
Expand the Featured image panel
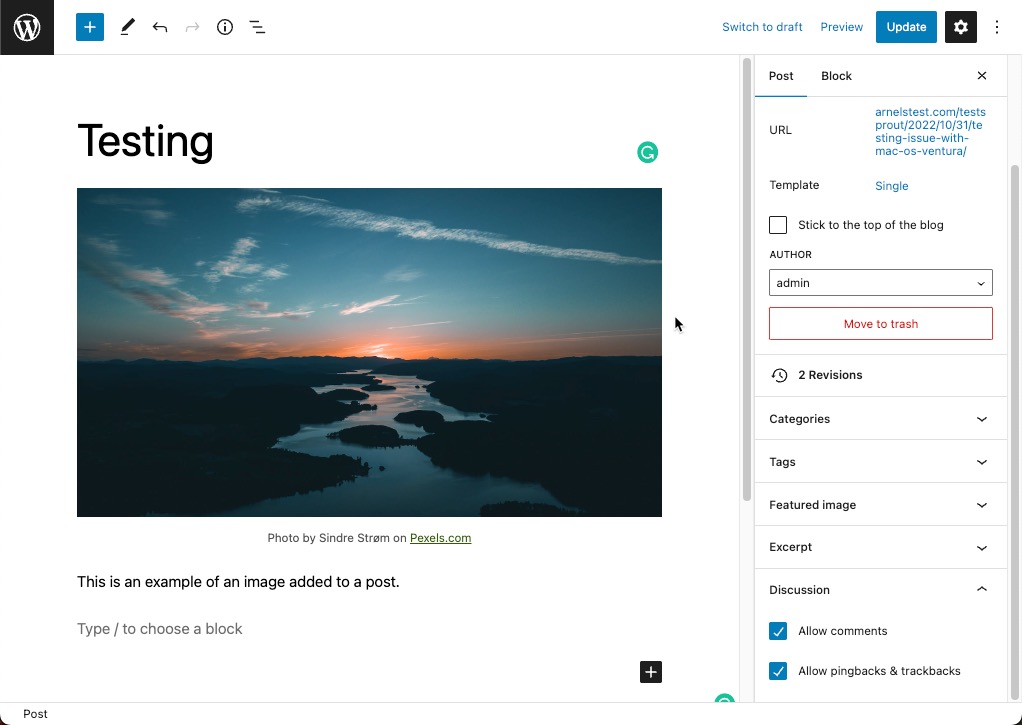coord(880,505)
